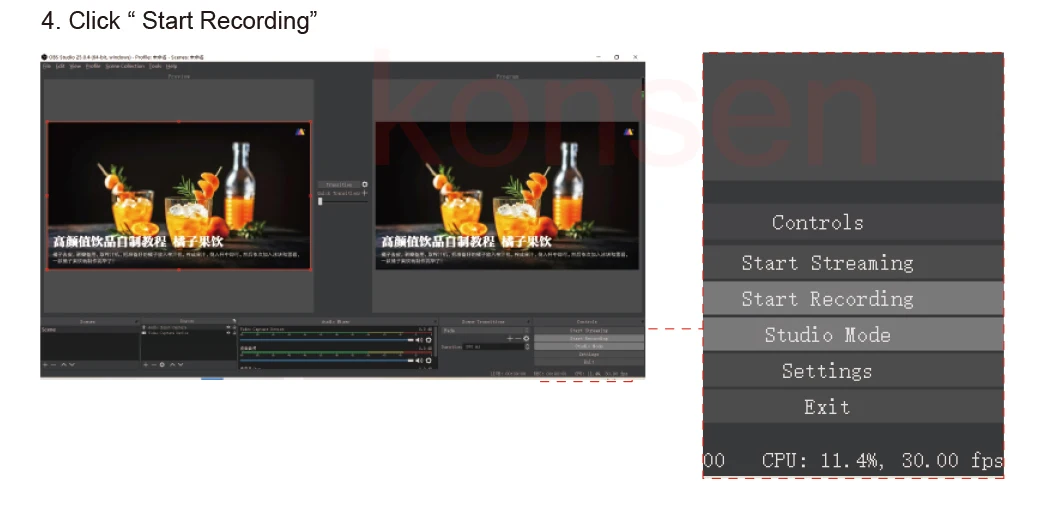The image size is (1045, 507).
Task: Remove the selected scene with the minus icon
Action: pyautogui.click(x=52, y=365)
